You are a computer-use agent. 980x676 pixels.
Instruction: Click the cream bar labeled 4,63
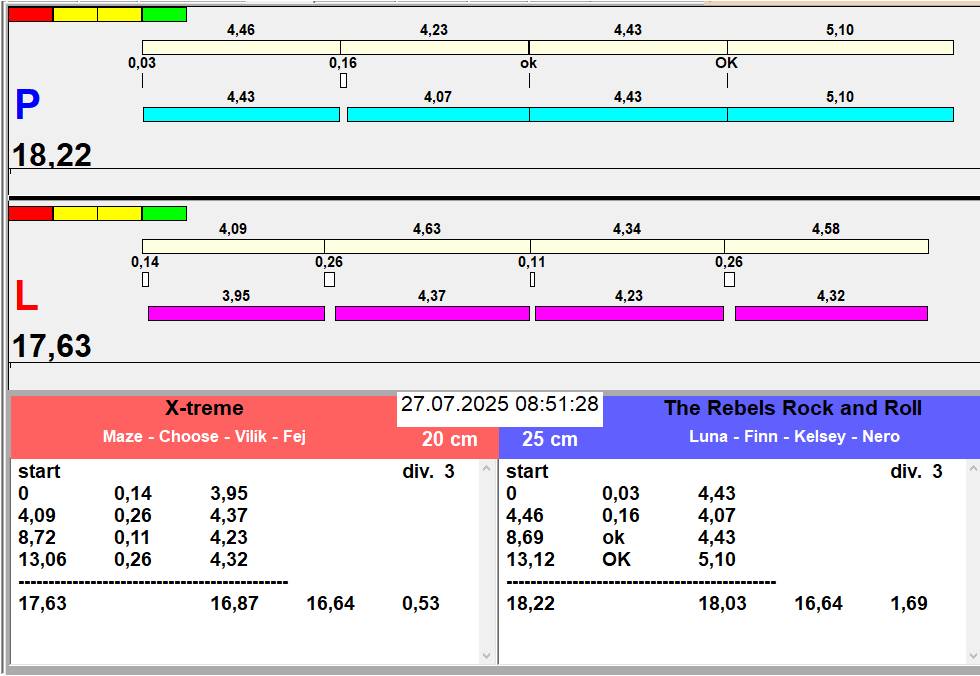point(426,246)
